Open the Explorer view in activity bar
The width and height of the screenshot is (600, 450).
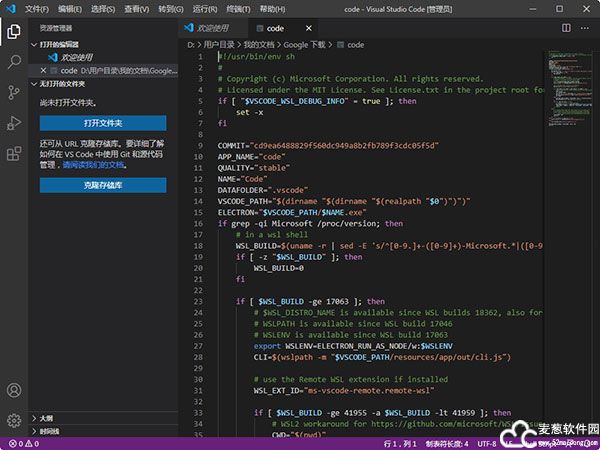(14, 31)
